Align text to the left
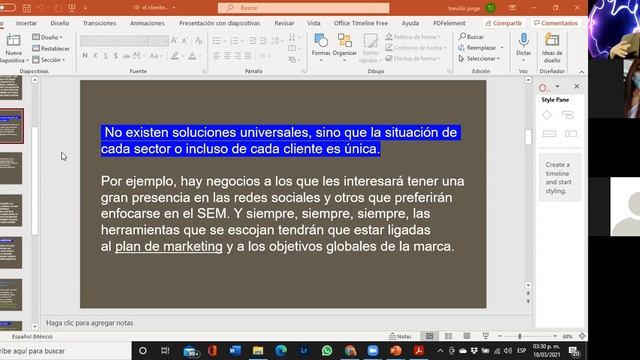The width and height of the screenshot is (640, 360). 216,56
